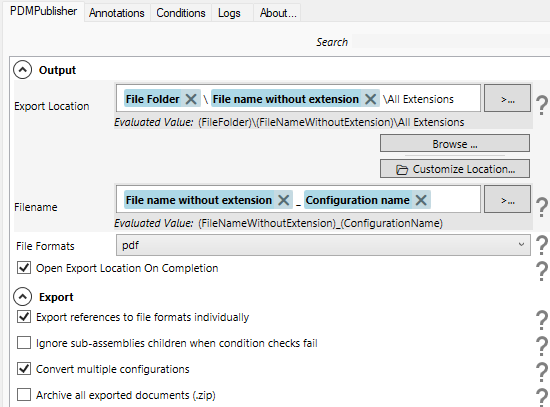Open help for File Formats
The image size is (550, 407).
[542, 245]
